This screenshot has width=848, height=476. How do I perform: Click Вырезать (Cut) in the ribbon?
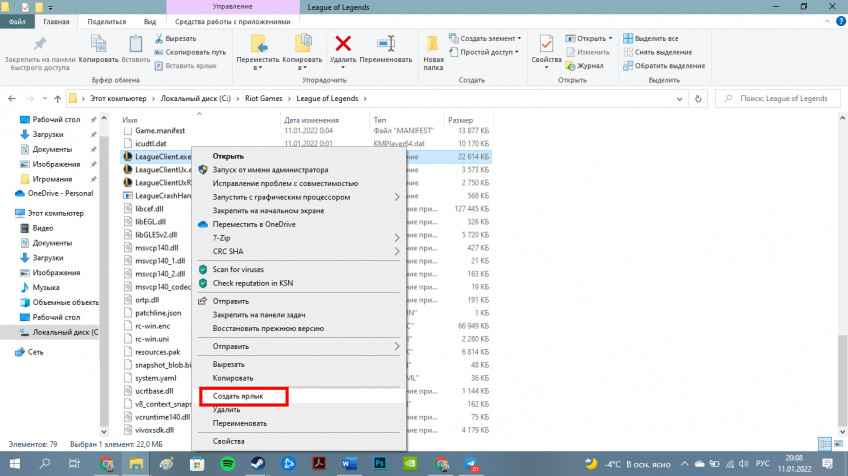pos(176,38)
